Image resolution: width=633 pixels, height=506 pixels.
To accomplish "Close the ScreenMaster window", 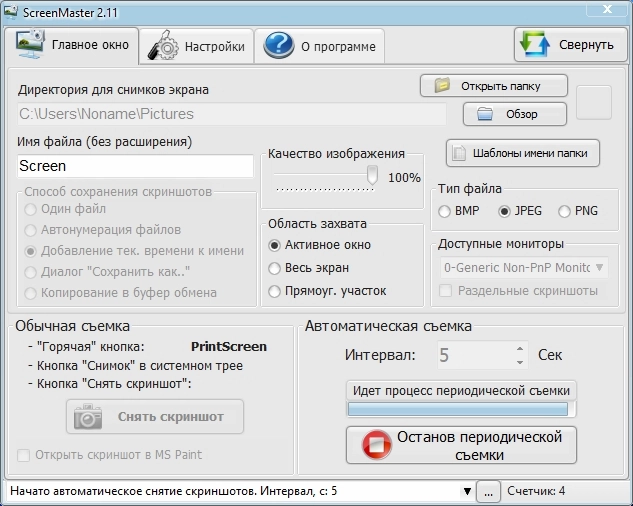I will click(x=608, y=9).
